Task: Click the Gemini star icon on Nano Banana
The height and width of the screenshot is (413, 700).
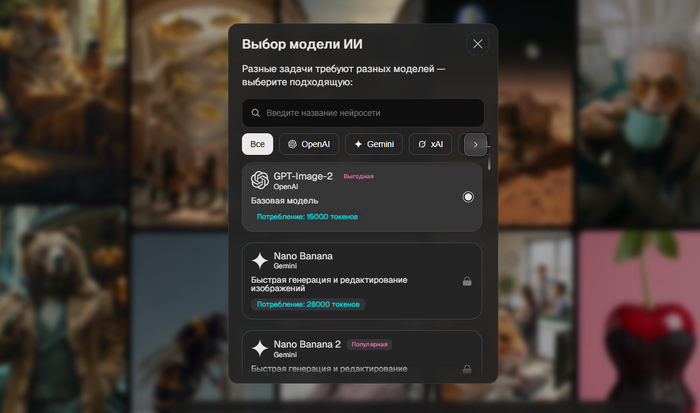Action: tap(260, 260)
